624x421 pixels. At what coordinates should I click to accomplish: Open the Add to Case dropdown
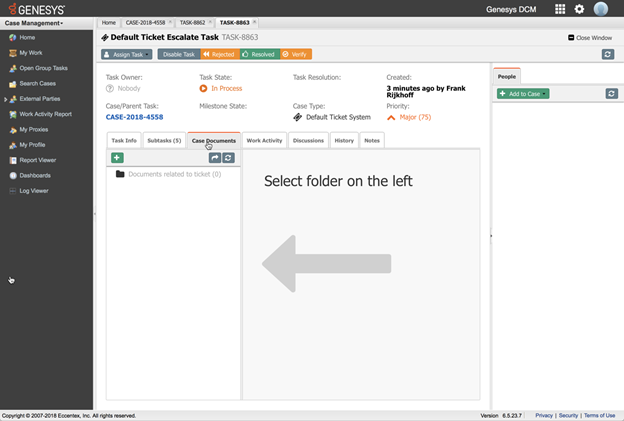pyautogui.click(x=523, y=94)
